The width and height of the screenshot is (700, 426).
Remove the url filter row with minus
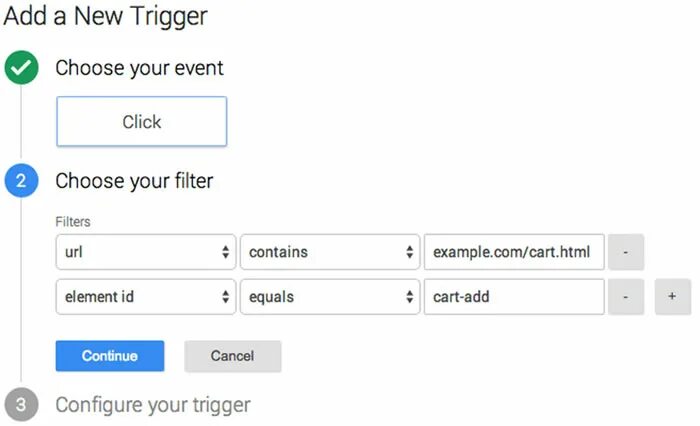[626, 252]
